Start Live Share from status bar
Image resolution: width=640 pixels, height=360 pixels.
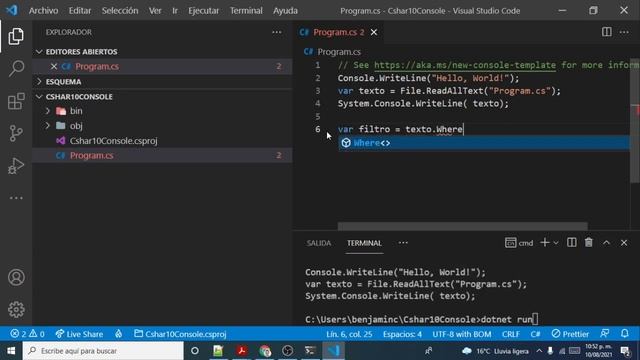click(79, 334)
